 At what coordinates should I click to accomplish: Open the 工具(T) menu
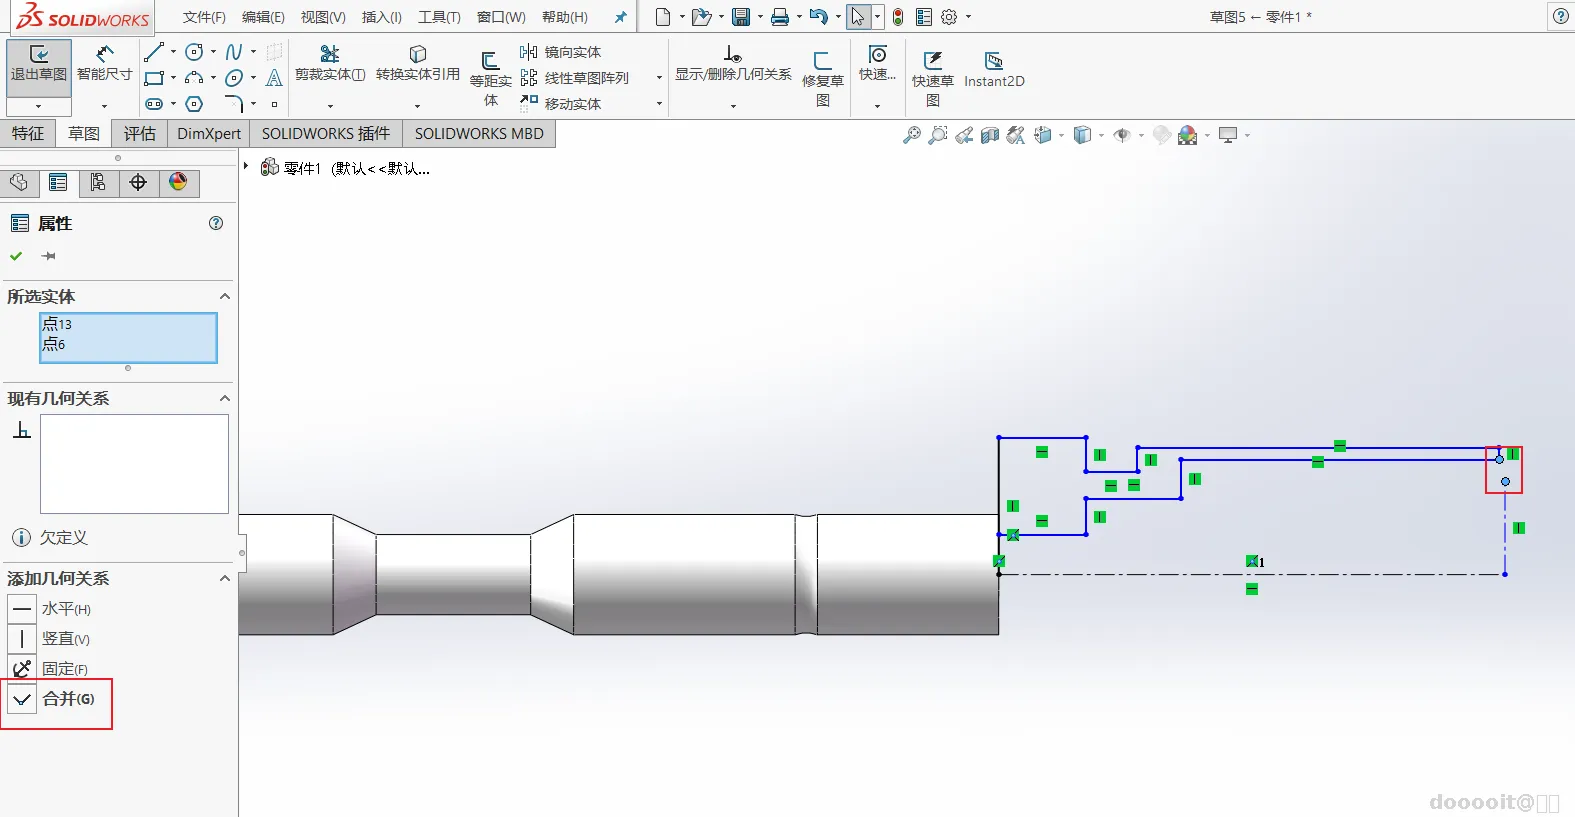pyautogui.click(x=439, y=17)
